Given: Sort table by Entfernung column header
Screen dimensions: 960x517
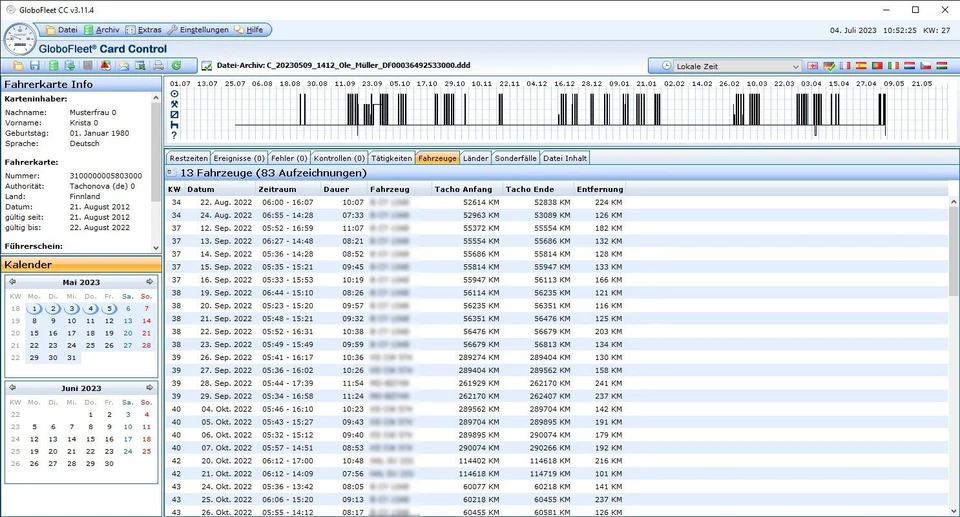Looking at the screenshot, I should click(599, 189).
